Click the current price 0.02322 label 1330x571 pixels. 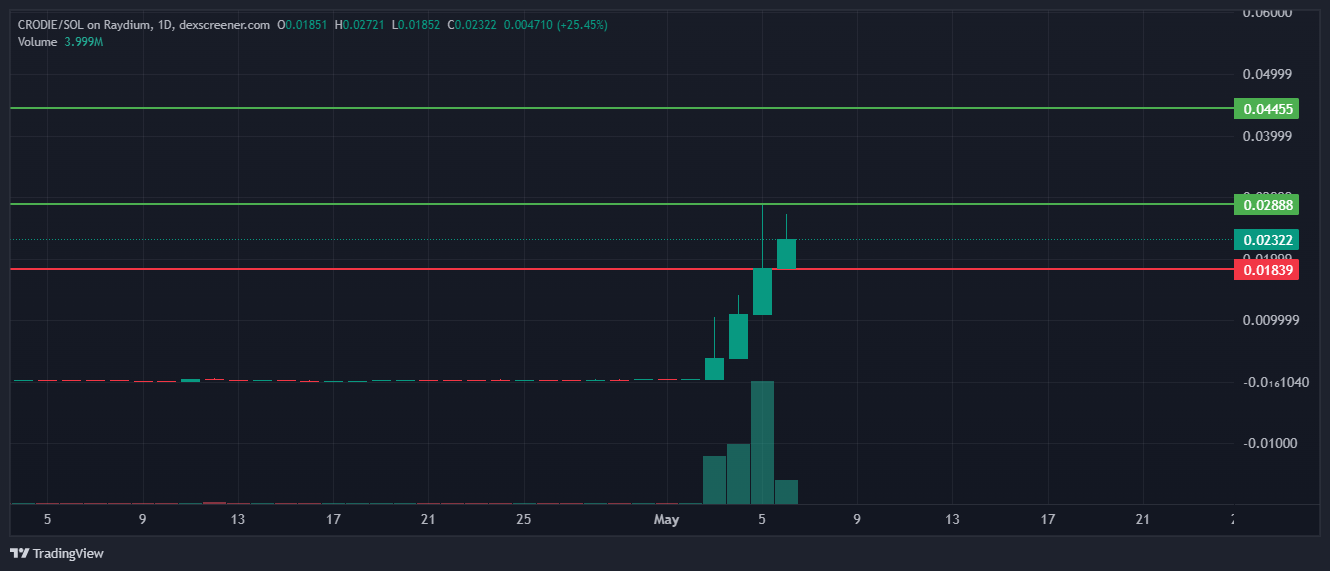point(1266,240)
